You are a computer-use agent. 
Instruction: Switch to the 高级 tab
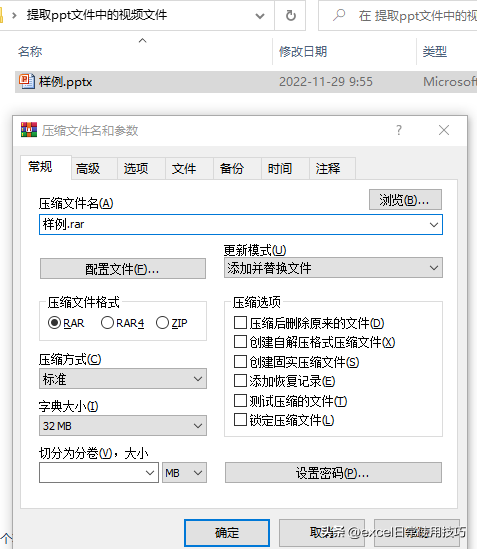point(88,169)
